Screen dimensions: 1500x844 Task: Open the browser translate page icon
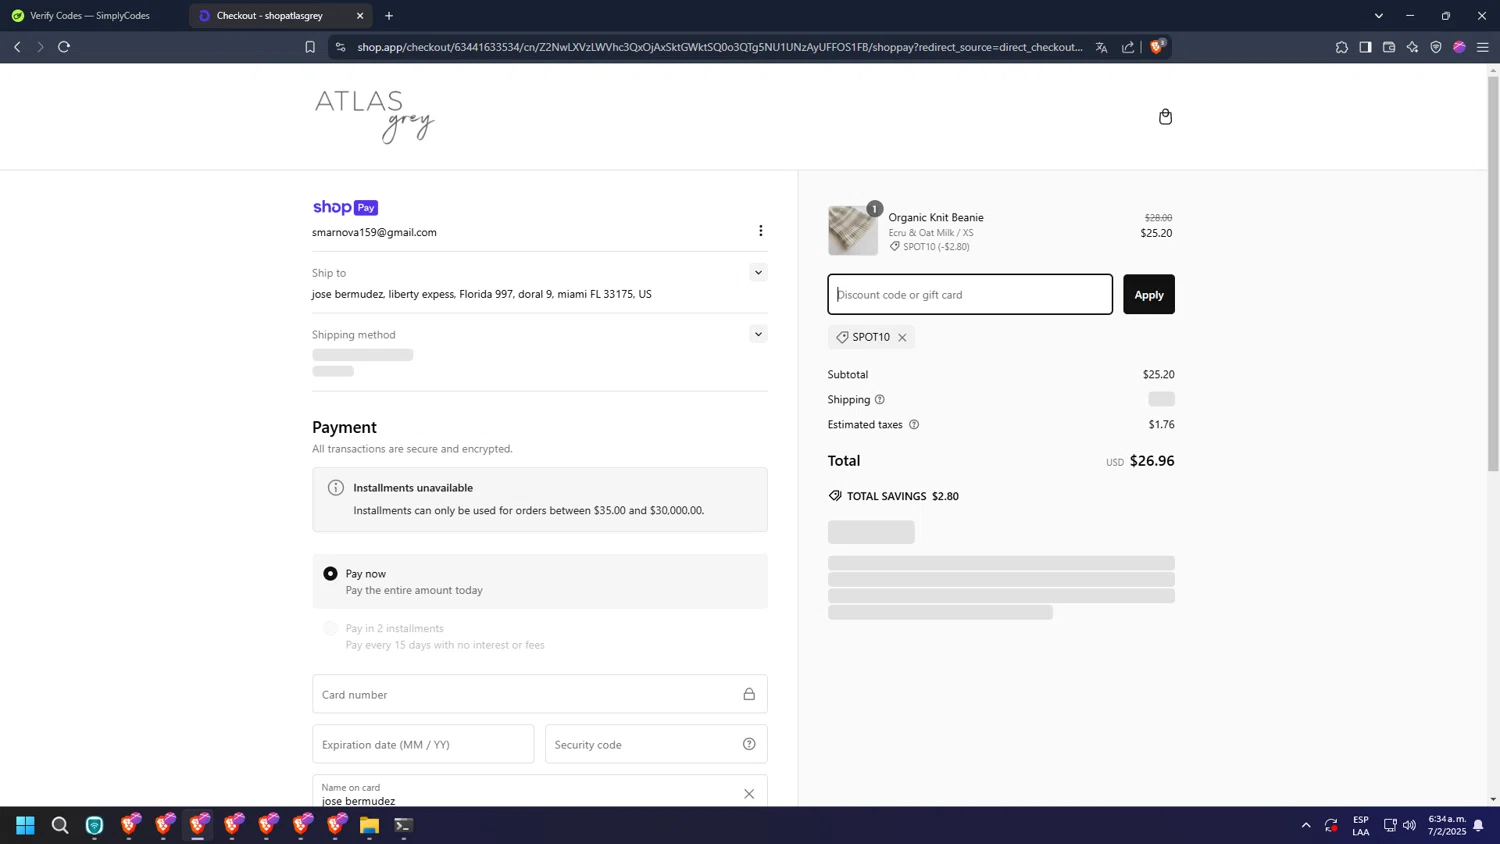(1101, 47)
